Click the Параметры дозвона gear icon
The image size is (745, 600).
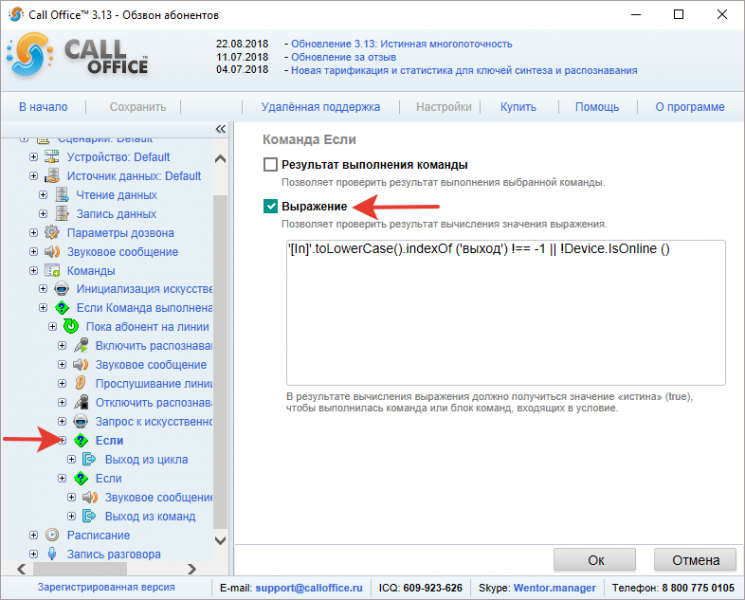(x=52, y=233)
